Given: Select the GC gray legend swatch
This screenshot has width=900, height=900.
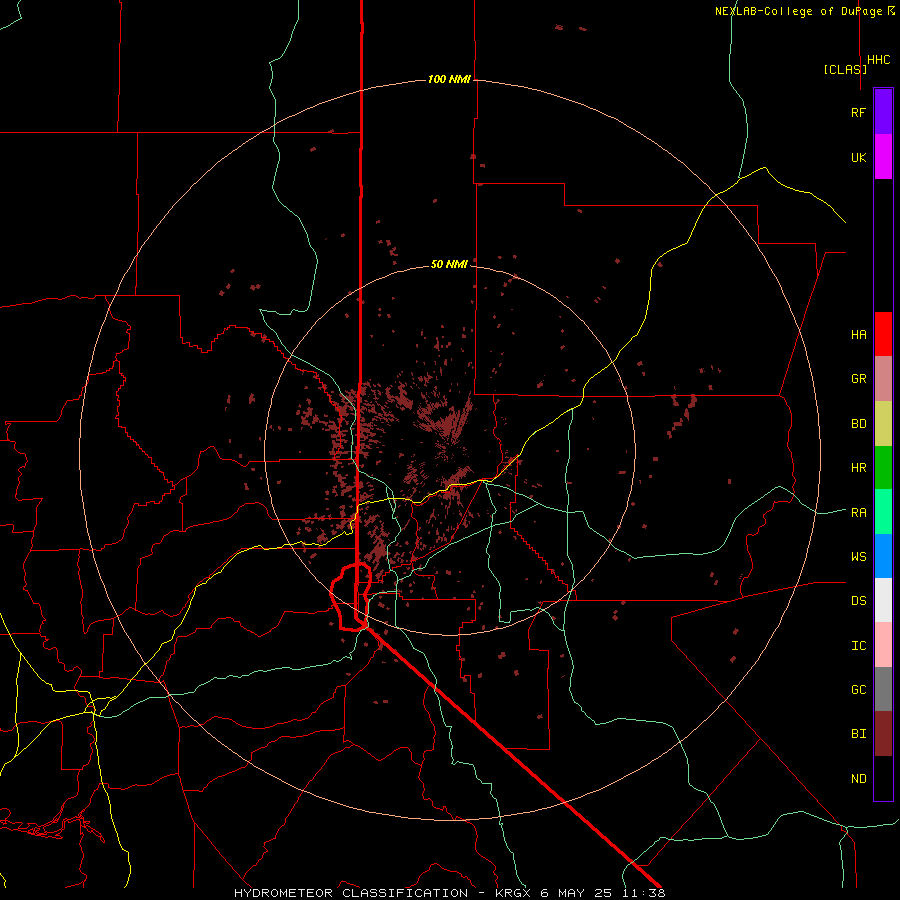Looking at the screenshot, I should click(x=883, y=689).
